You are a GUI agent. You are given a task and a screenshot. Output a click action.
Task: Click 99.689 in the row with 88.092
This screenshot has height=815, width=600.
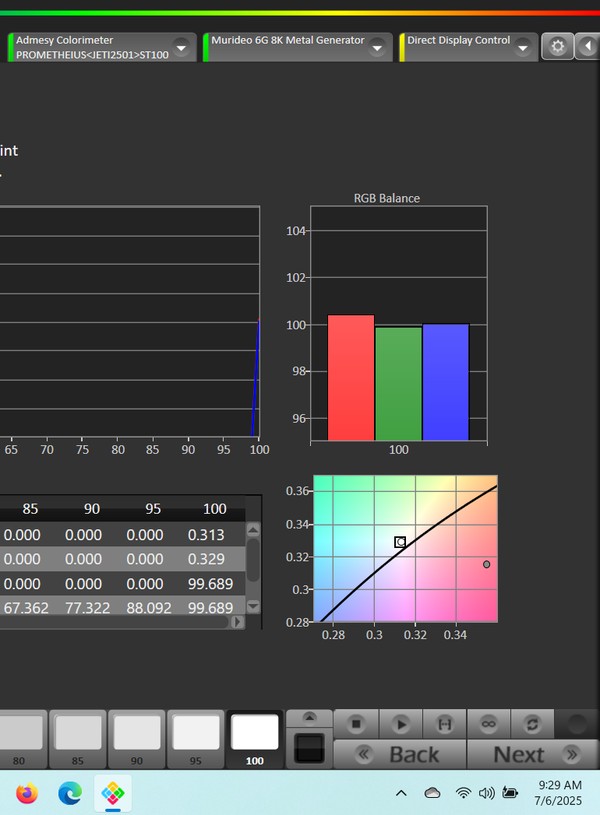click(210, 608)
